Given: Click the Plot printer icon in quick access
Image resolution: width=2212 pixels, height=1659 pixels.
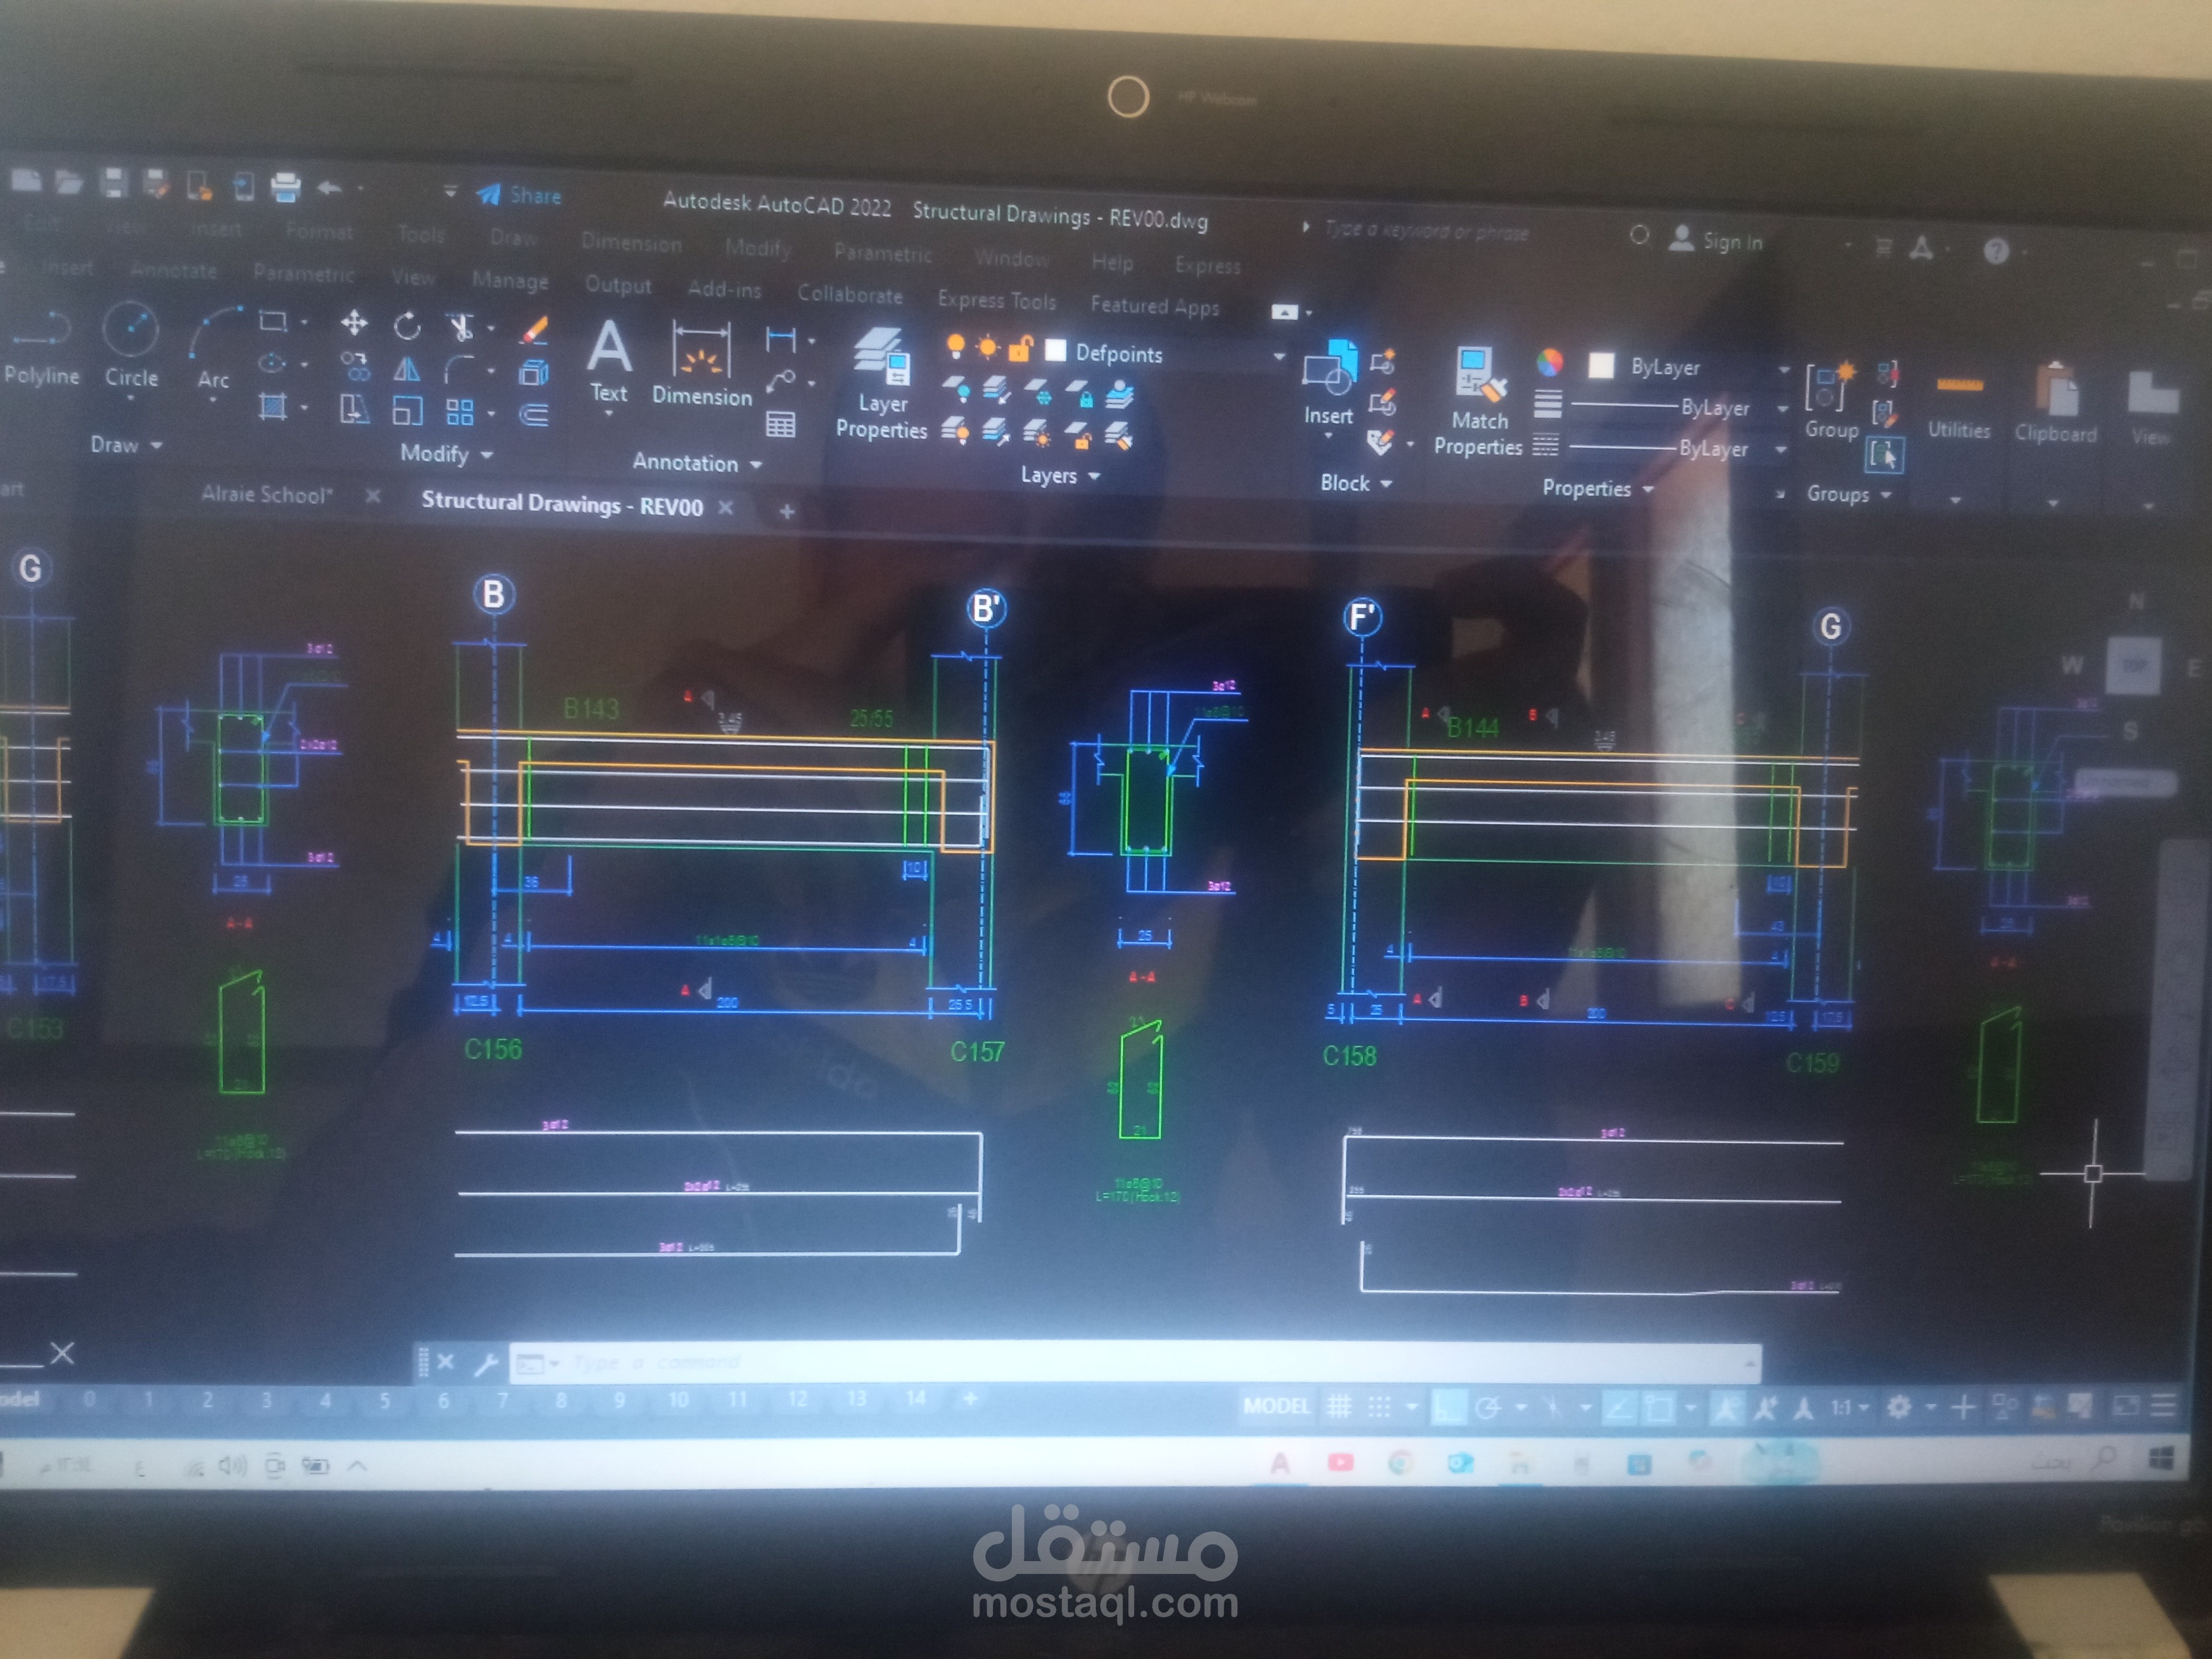Looking at the screenshot, I should point(286,187).
